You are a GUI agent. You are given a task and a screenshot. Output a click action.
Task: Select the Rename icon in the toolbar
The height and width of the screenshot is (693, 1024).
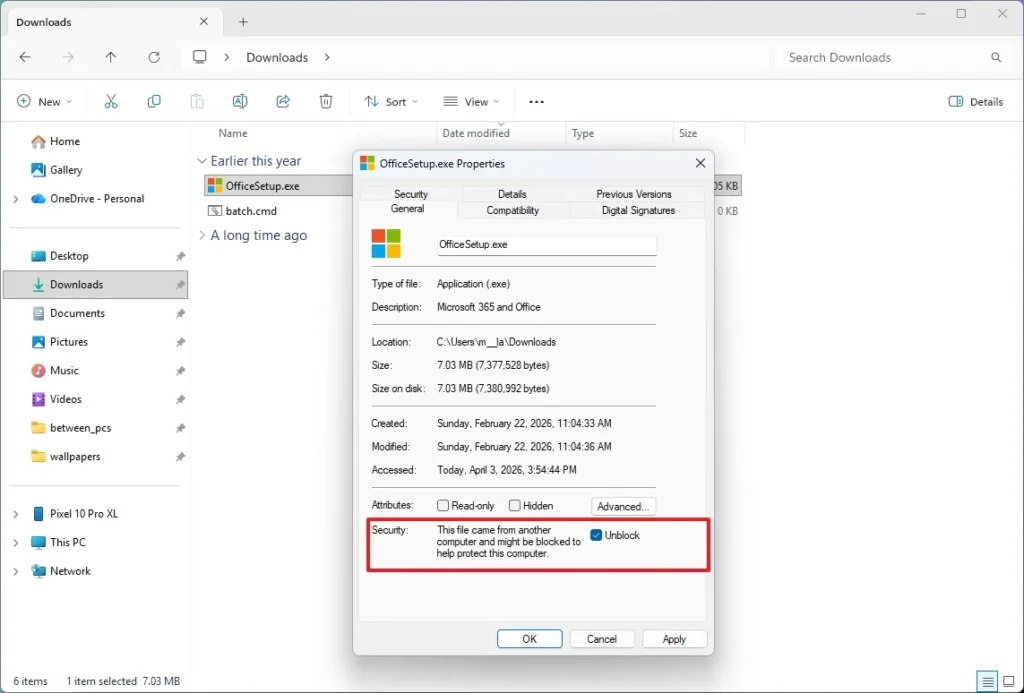pos(240,101)
